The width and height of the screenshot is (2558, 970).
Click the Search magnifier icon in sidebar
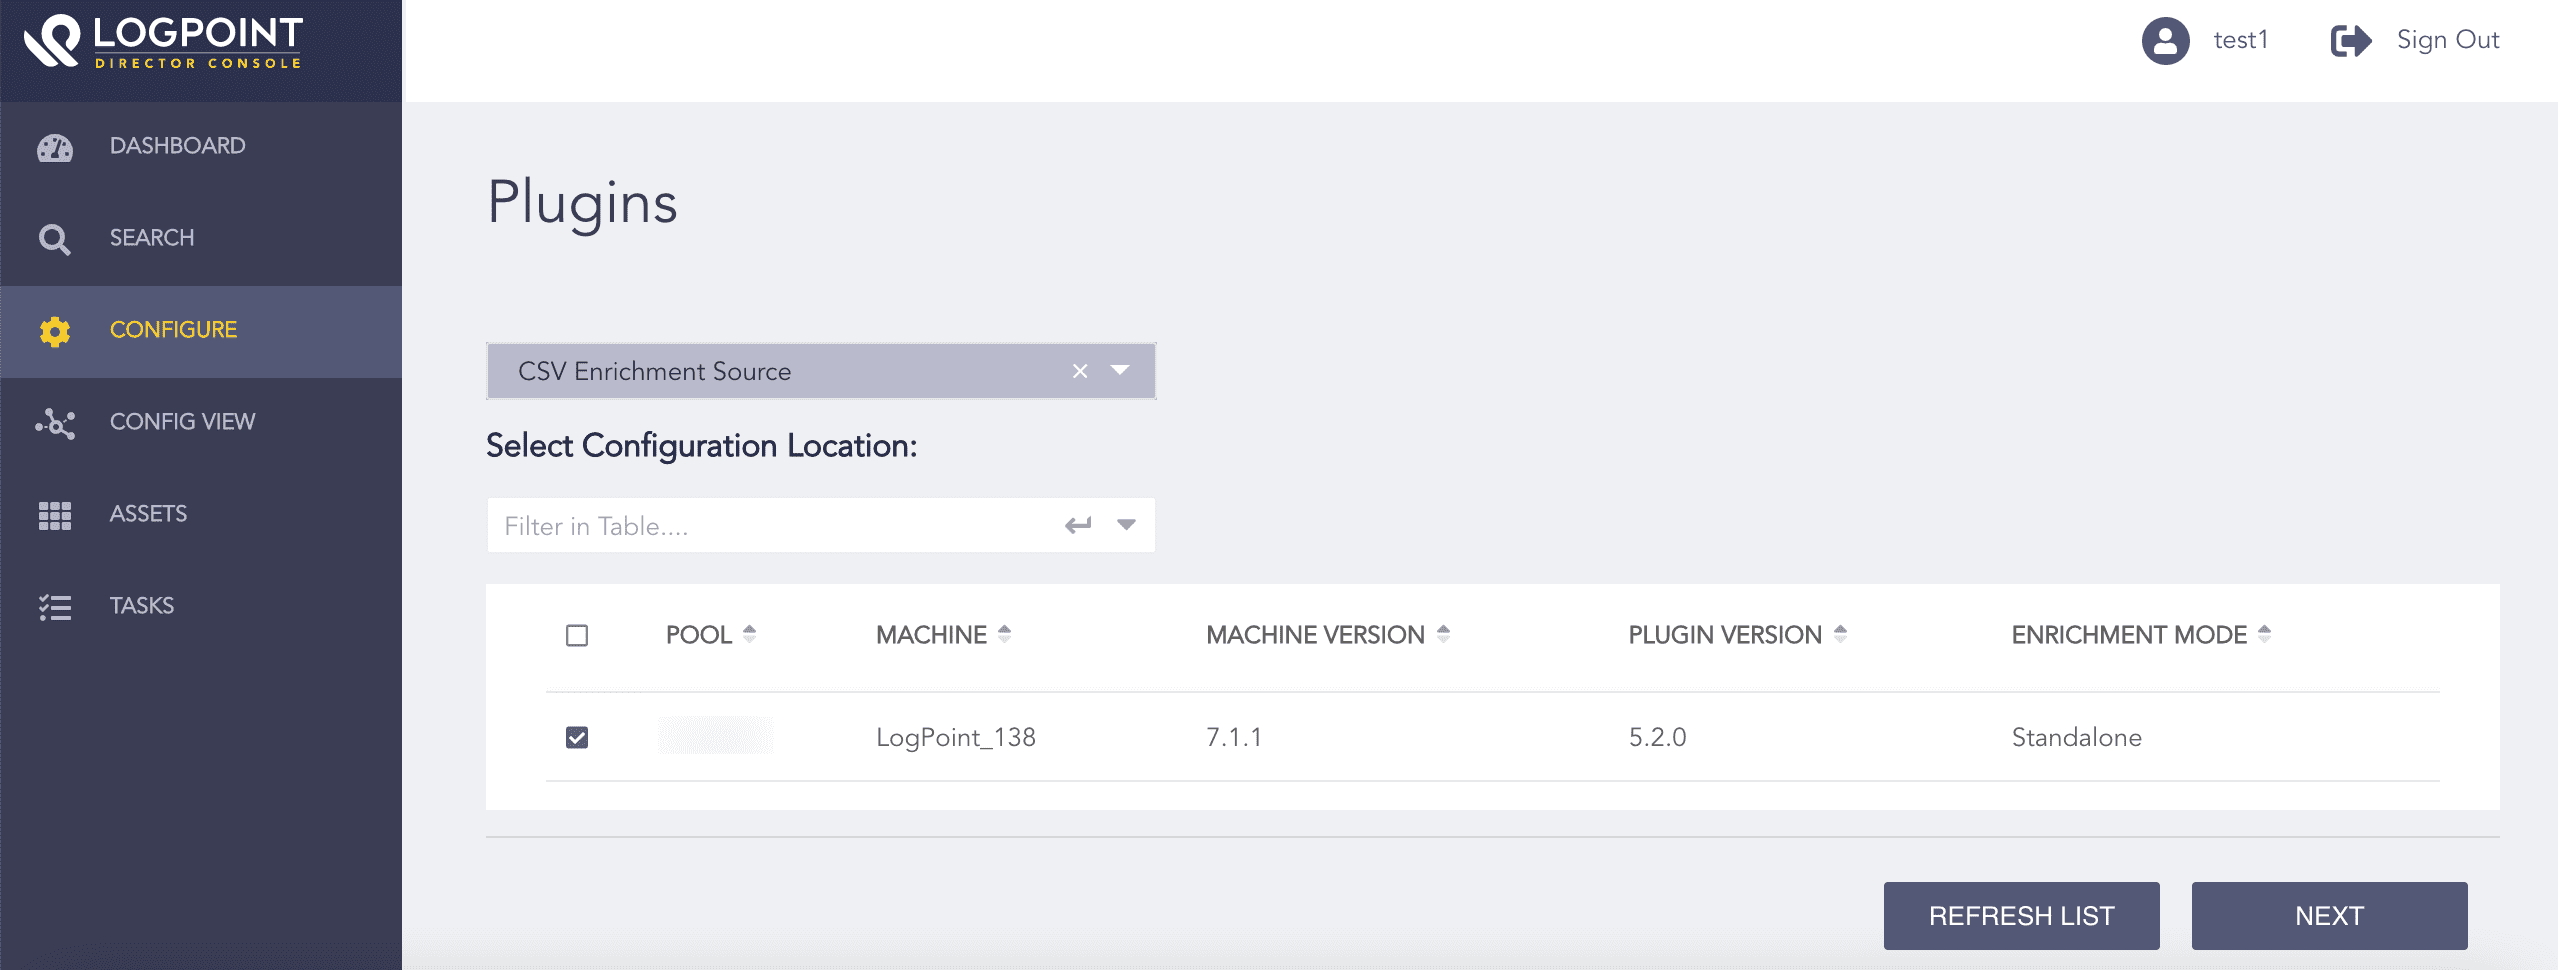click(55, 239)
